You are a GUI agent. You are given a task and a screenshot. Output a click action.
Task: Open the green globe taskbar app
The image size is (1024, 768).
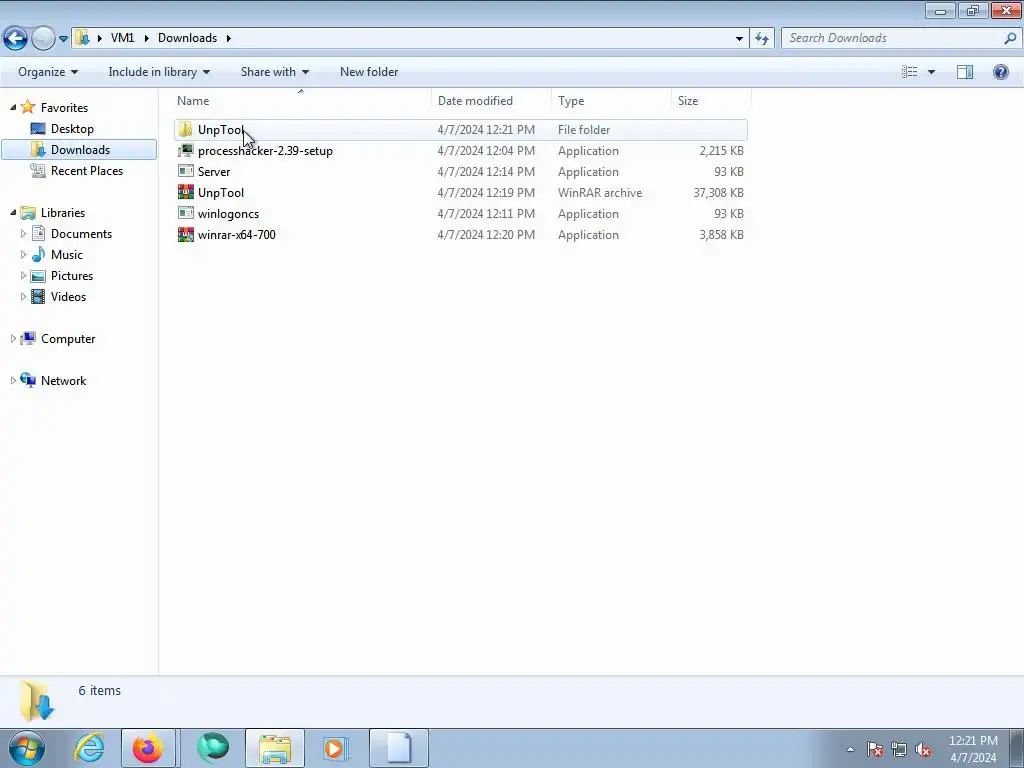point(214,748)
